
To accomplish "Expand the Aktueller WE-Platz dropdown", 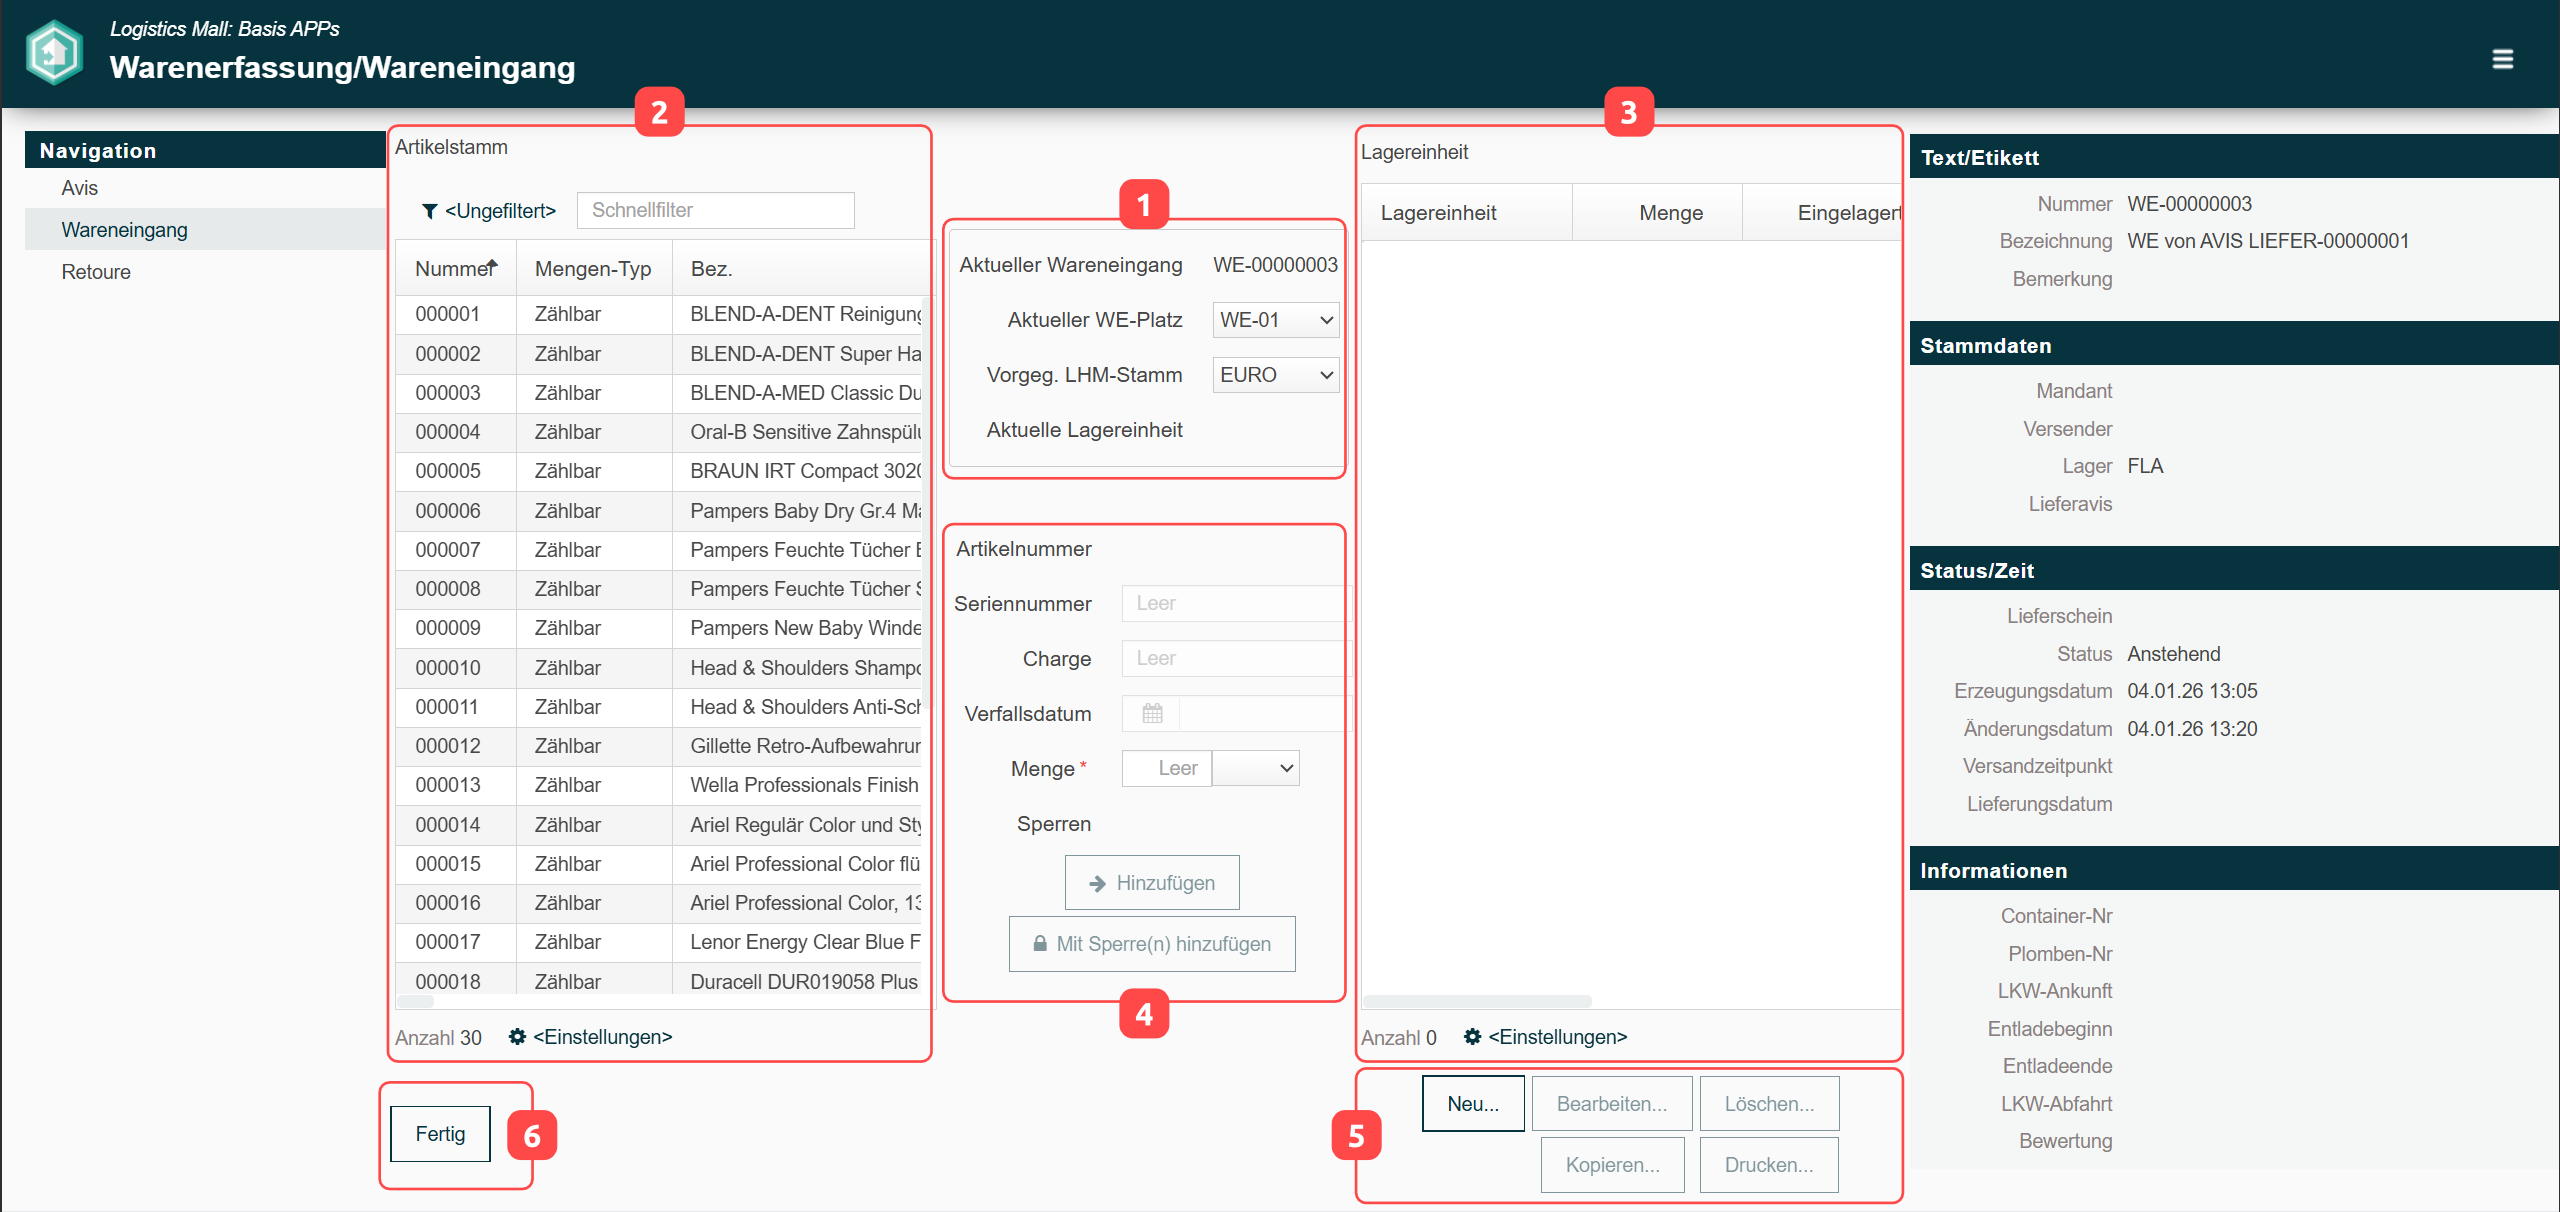I will pyautogui.click(x=1275, y=320).
